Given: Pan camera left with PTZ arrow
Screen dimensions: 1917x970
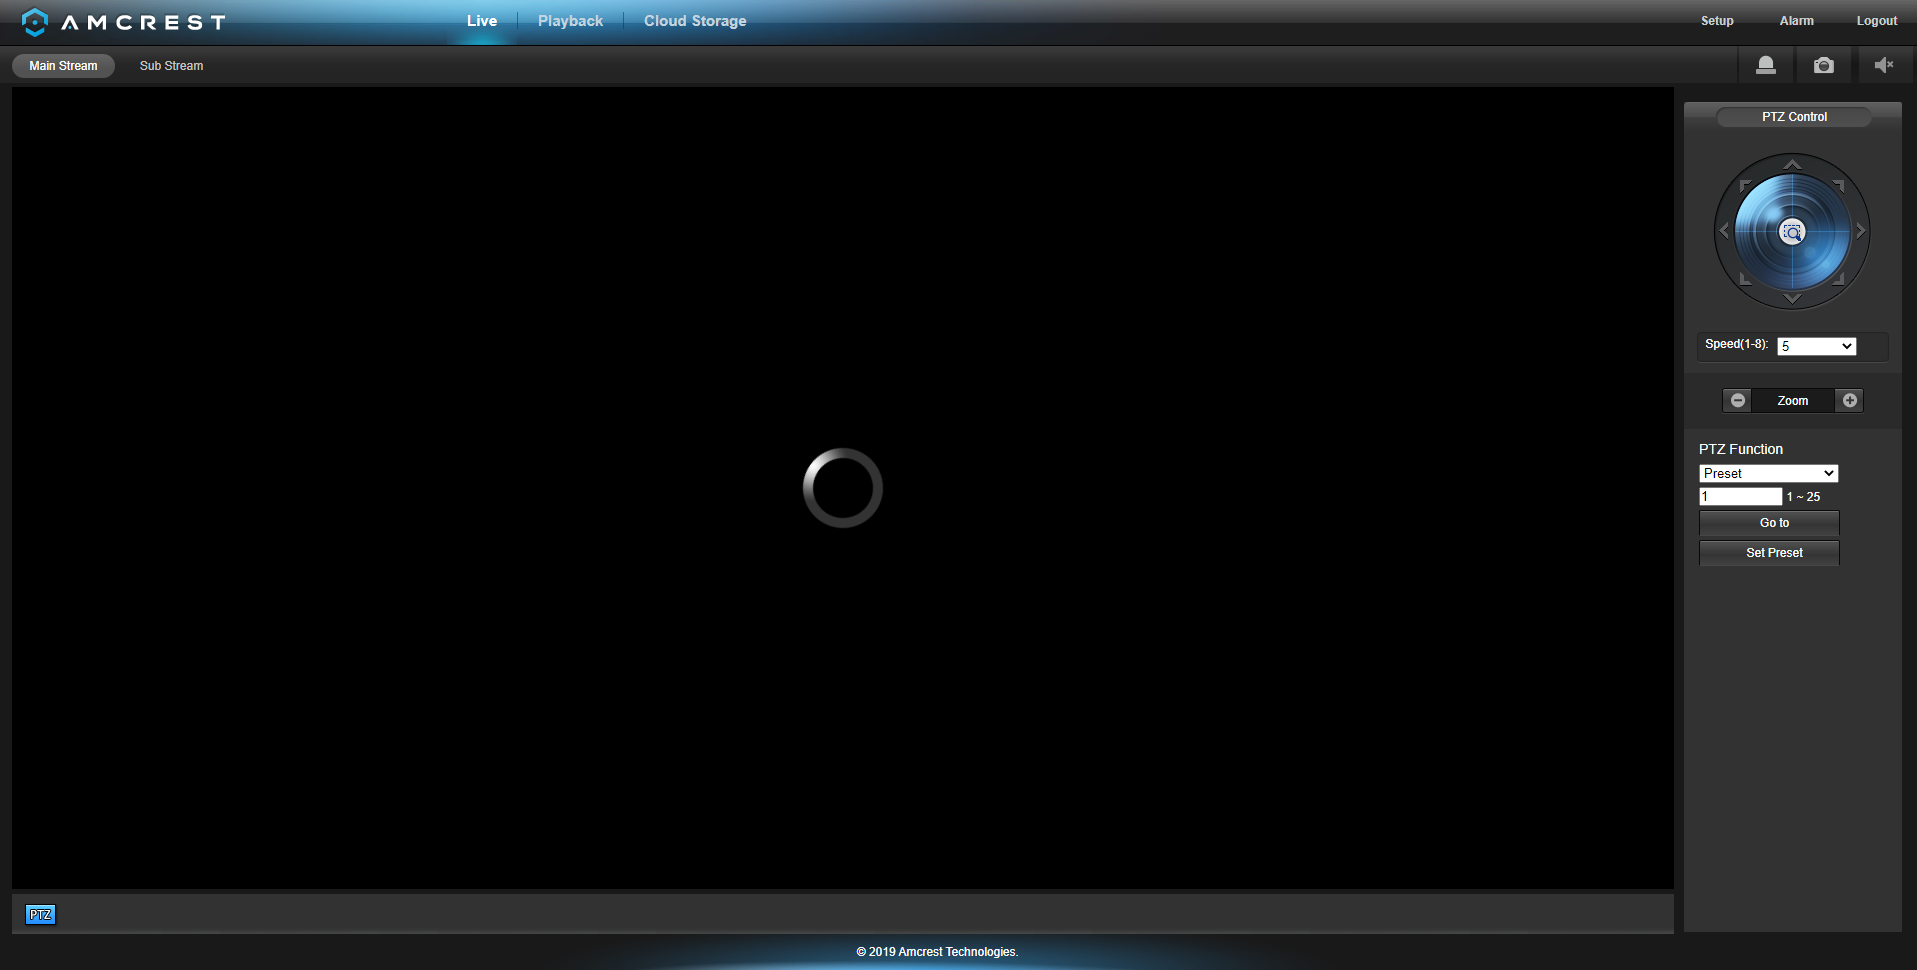Looking at the screenshot, I should coord(1724,231).
